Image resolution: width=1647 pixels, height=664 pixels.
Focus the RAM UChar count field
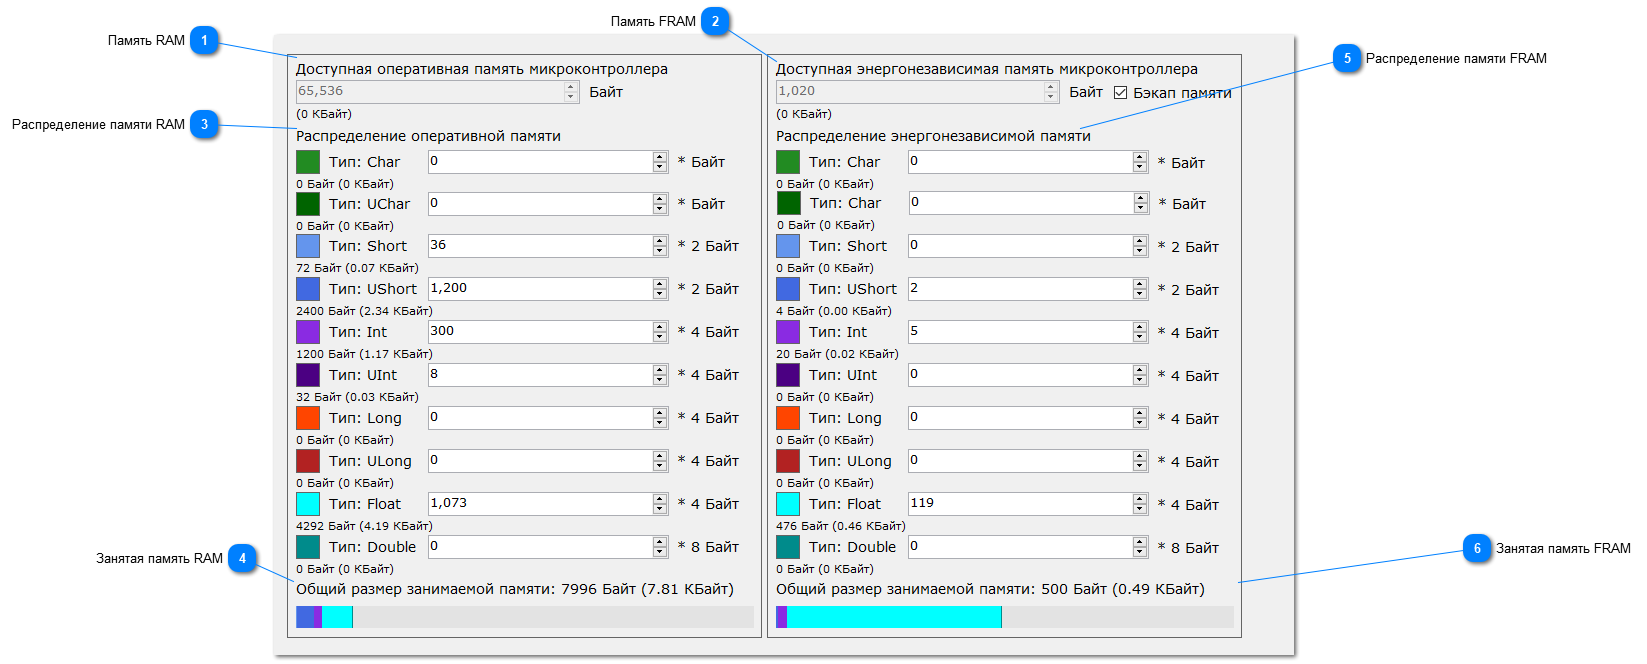point(548,204)
